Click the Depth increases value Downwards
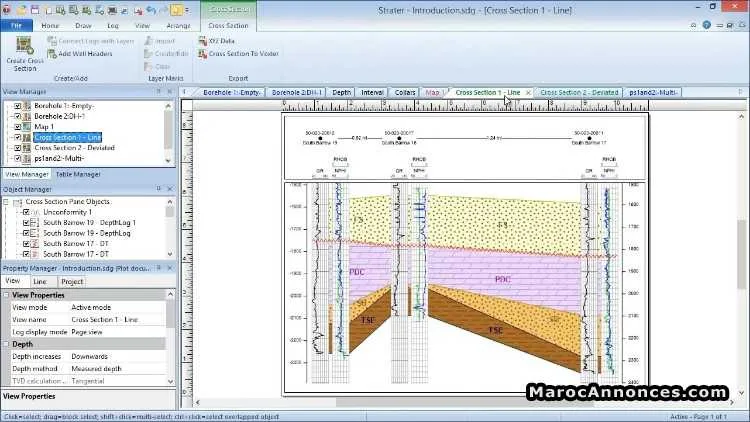The image size is (750, 422). pos(89,356)
